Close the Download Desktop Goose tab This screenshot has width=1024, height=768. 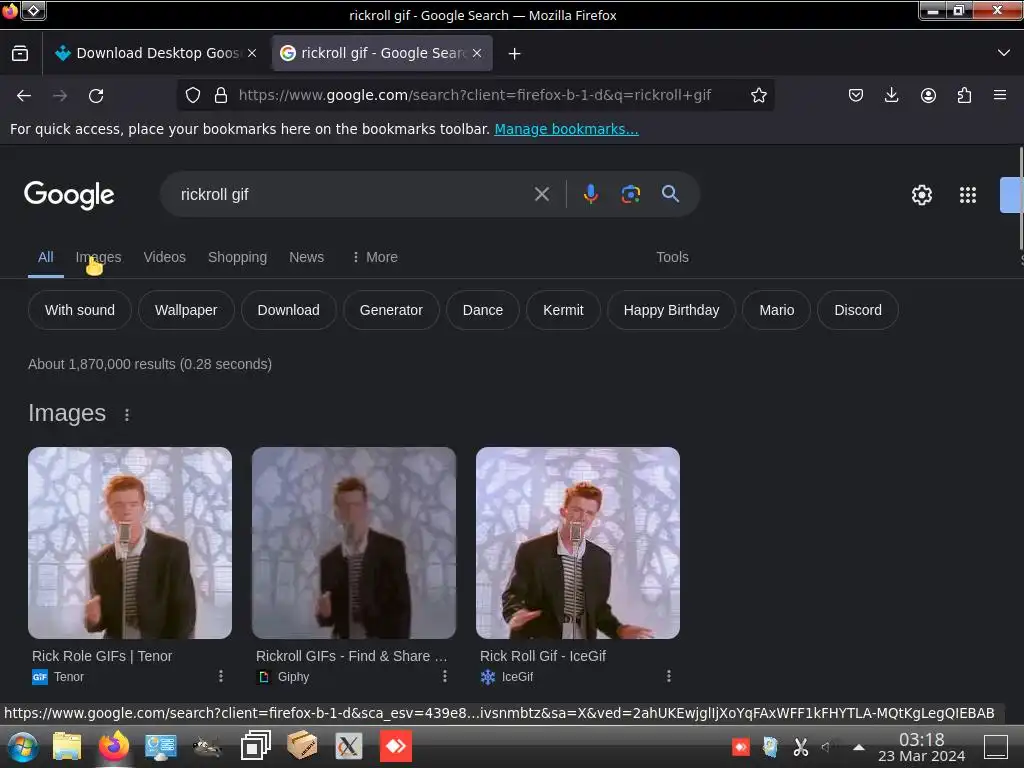[252, 54]
